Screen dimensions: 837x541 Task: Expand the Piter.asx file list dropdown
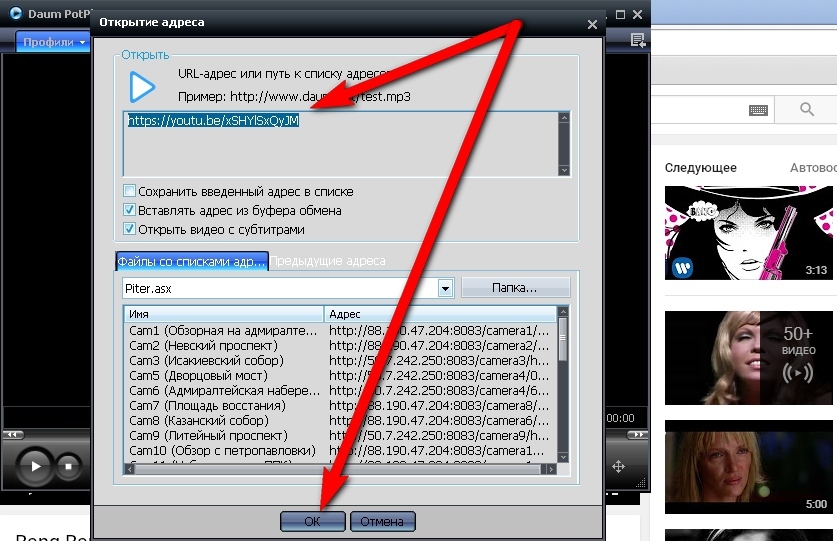pyautogui.click(x=445, y=288)
